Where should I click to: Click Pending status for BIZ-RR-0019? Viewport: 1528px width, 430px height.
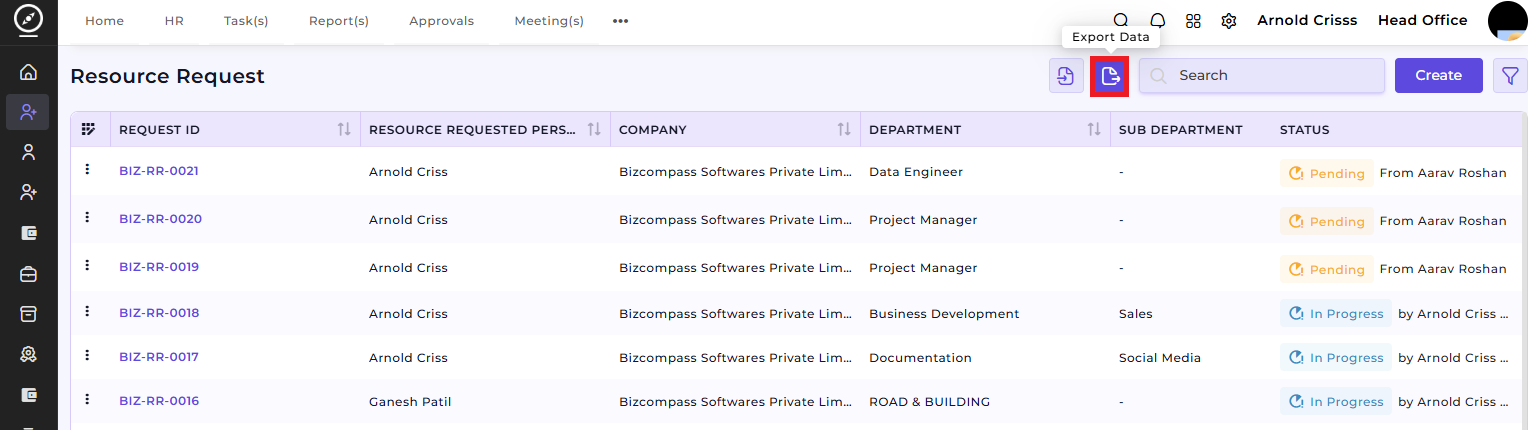pyautogui.click(x=1326, y=269)
